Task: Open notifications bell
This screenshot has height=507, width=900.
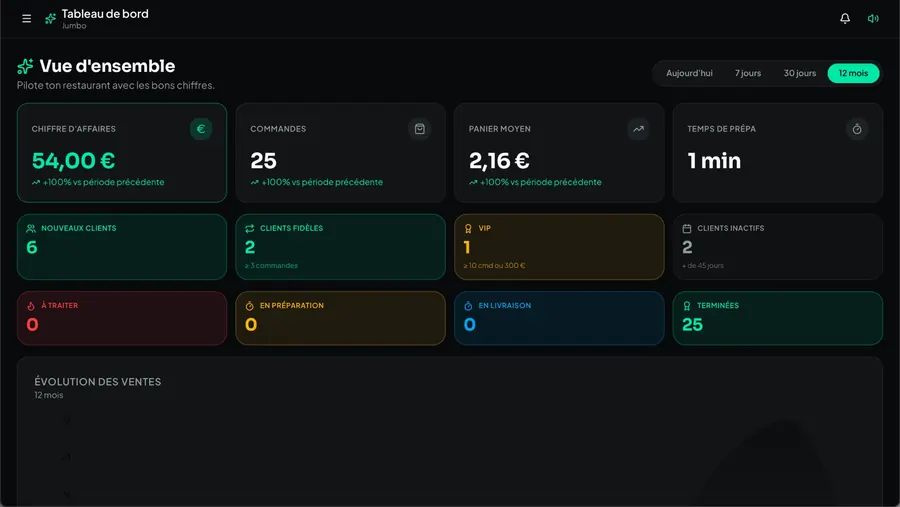Action: [x=845, y=18]
